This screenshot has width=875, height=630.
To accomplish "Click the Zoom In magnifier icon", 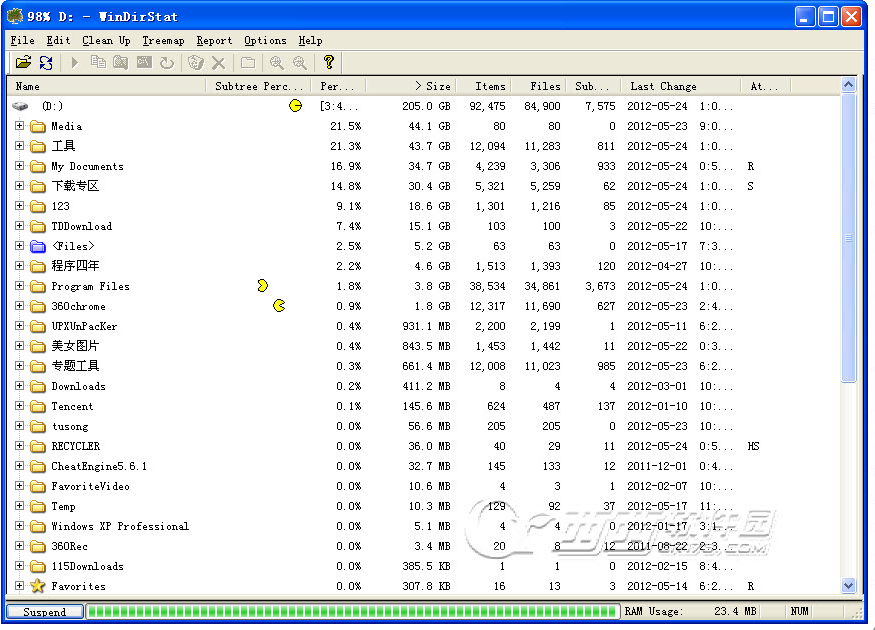I will coord(277,62).
